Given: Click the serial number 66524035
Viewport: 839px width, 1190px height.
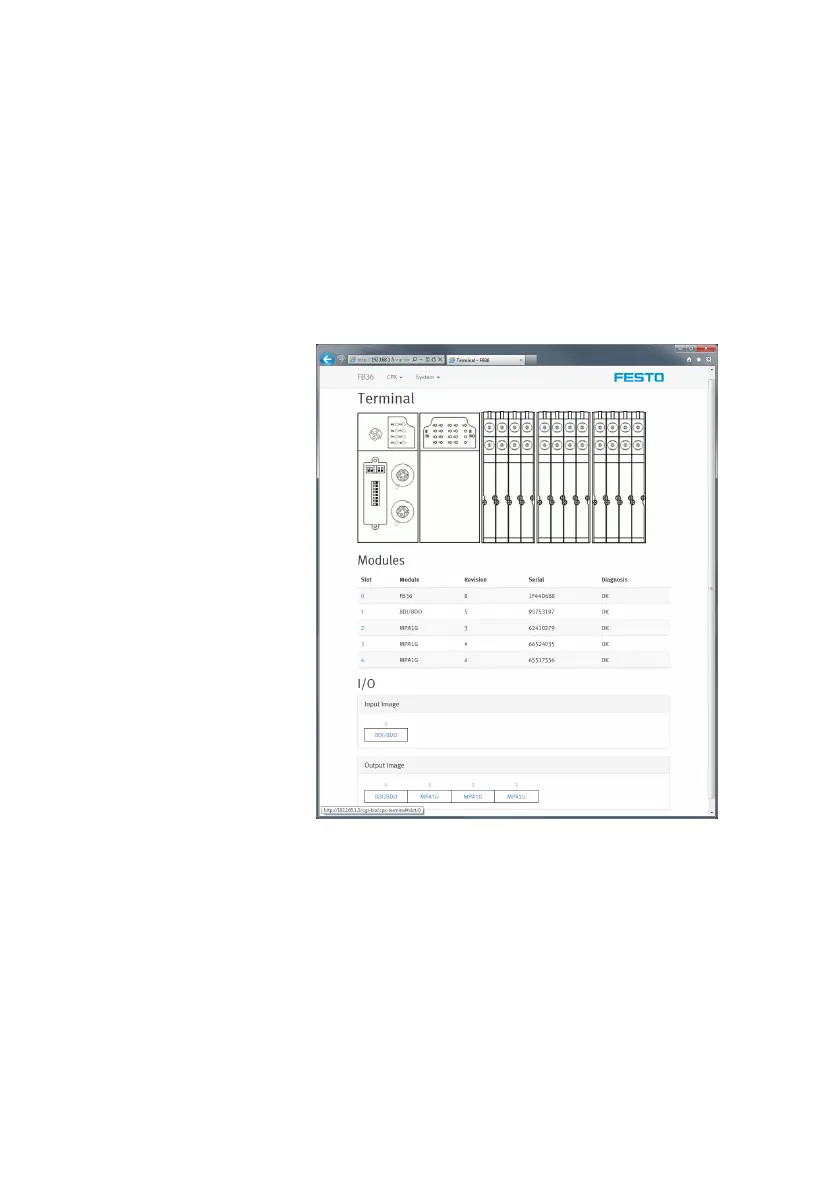Looking at the screenshot, I should coord(541,644).
